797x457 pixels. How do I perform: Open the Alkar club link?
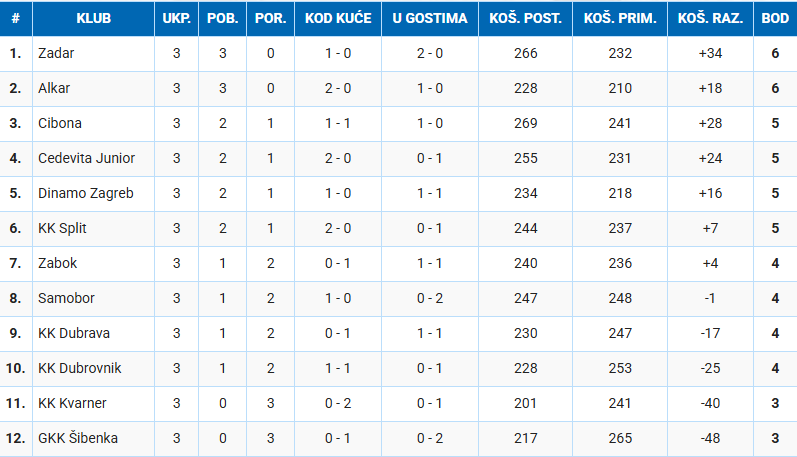point(54,88)
